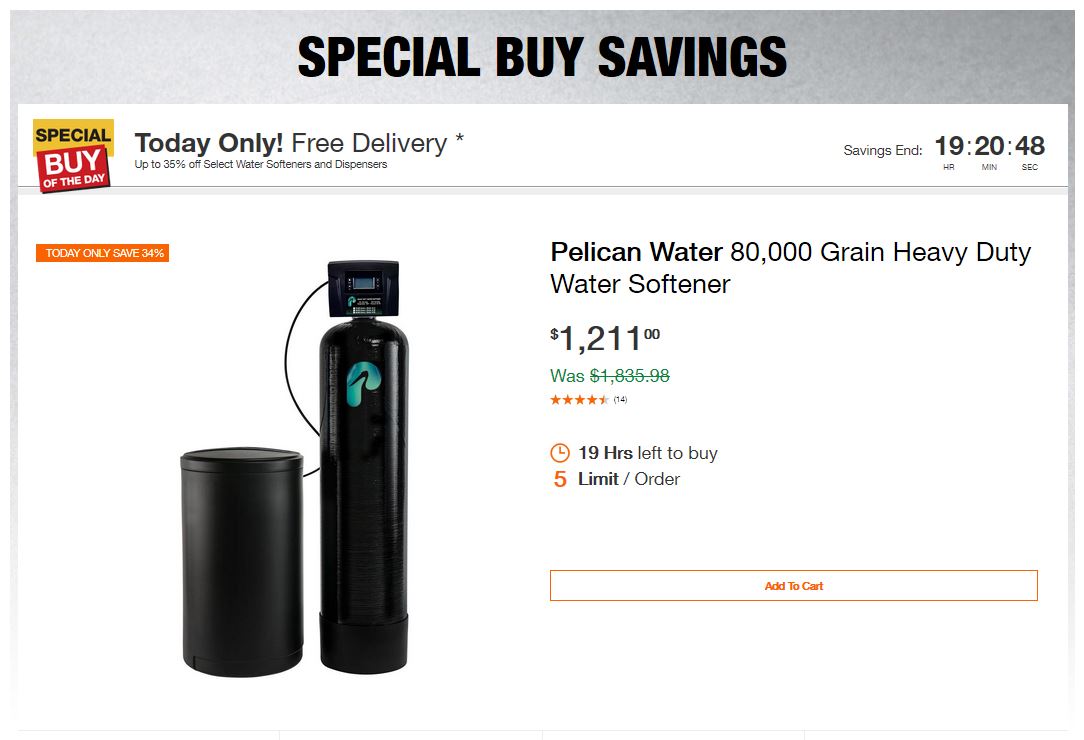Click the hours value in the countdown timer
The width and height of the screenshot is (1084, 740).
(948, 147)
